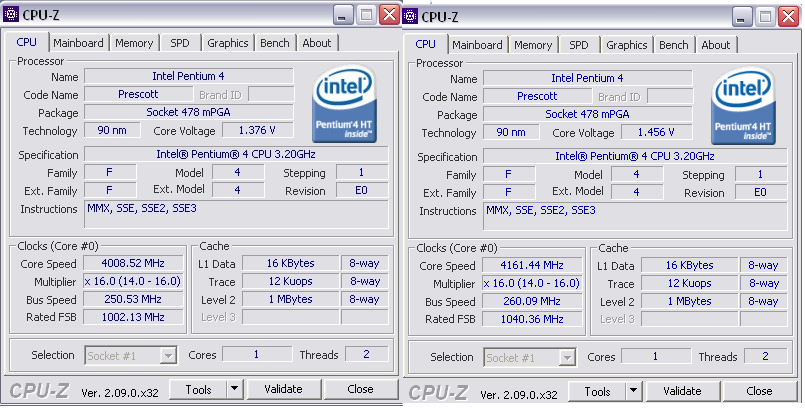Switch to Memory tab in right window
Image resolution: width=805 pixels, height=411 pixels.
[x=533, y=45]
